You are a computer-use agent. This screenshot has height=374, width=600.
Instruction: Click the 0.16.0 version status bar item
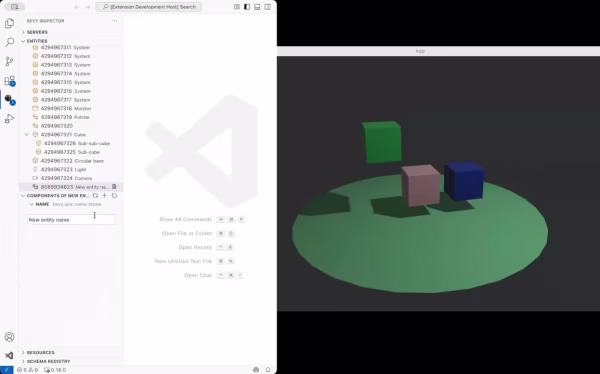[55, 370]
